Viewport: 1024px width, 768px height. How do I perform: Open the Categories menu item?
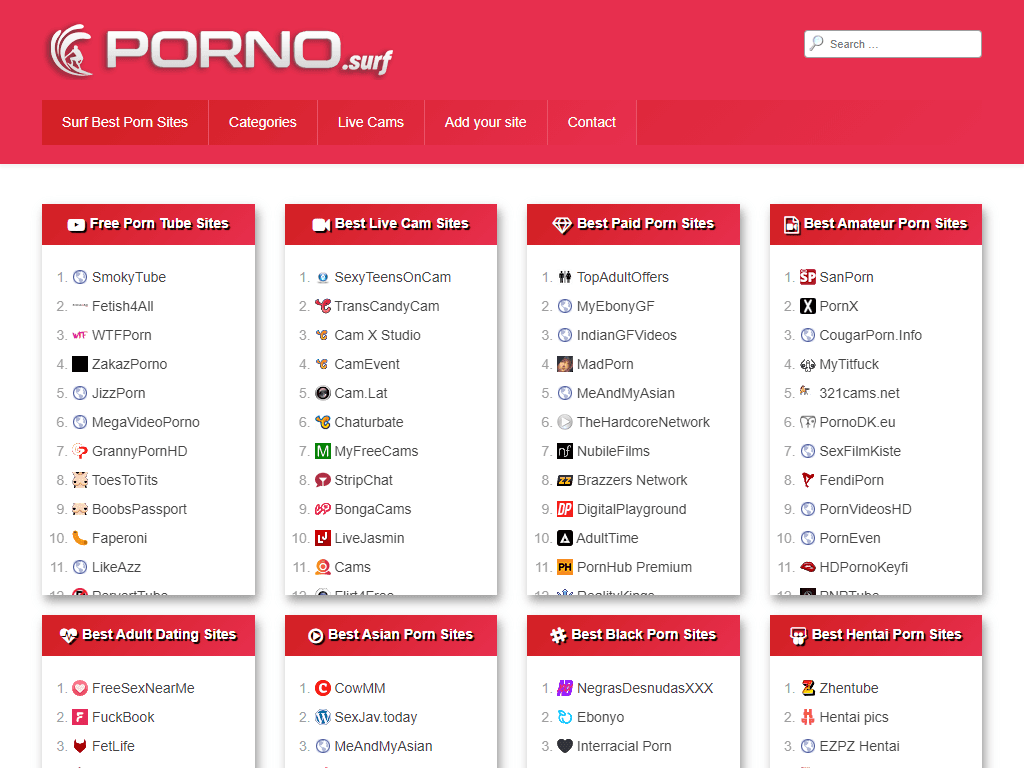(262, 122)
